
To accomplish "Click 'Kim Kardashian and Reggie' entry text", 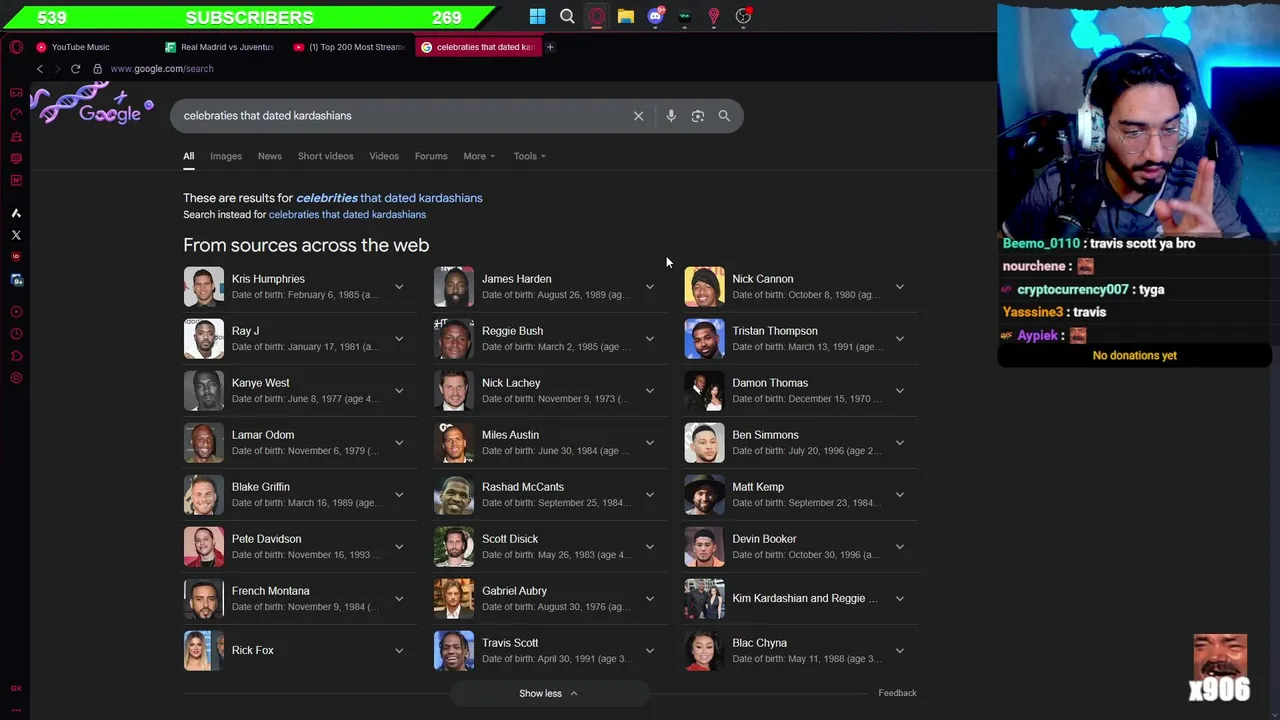I will coord(805,598).
